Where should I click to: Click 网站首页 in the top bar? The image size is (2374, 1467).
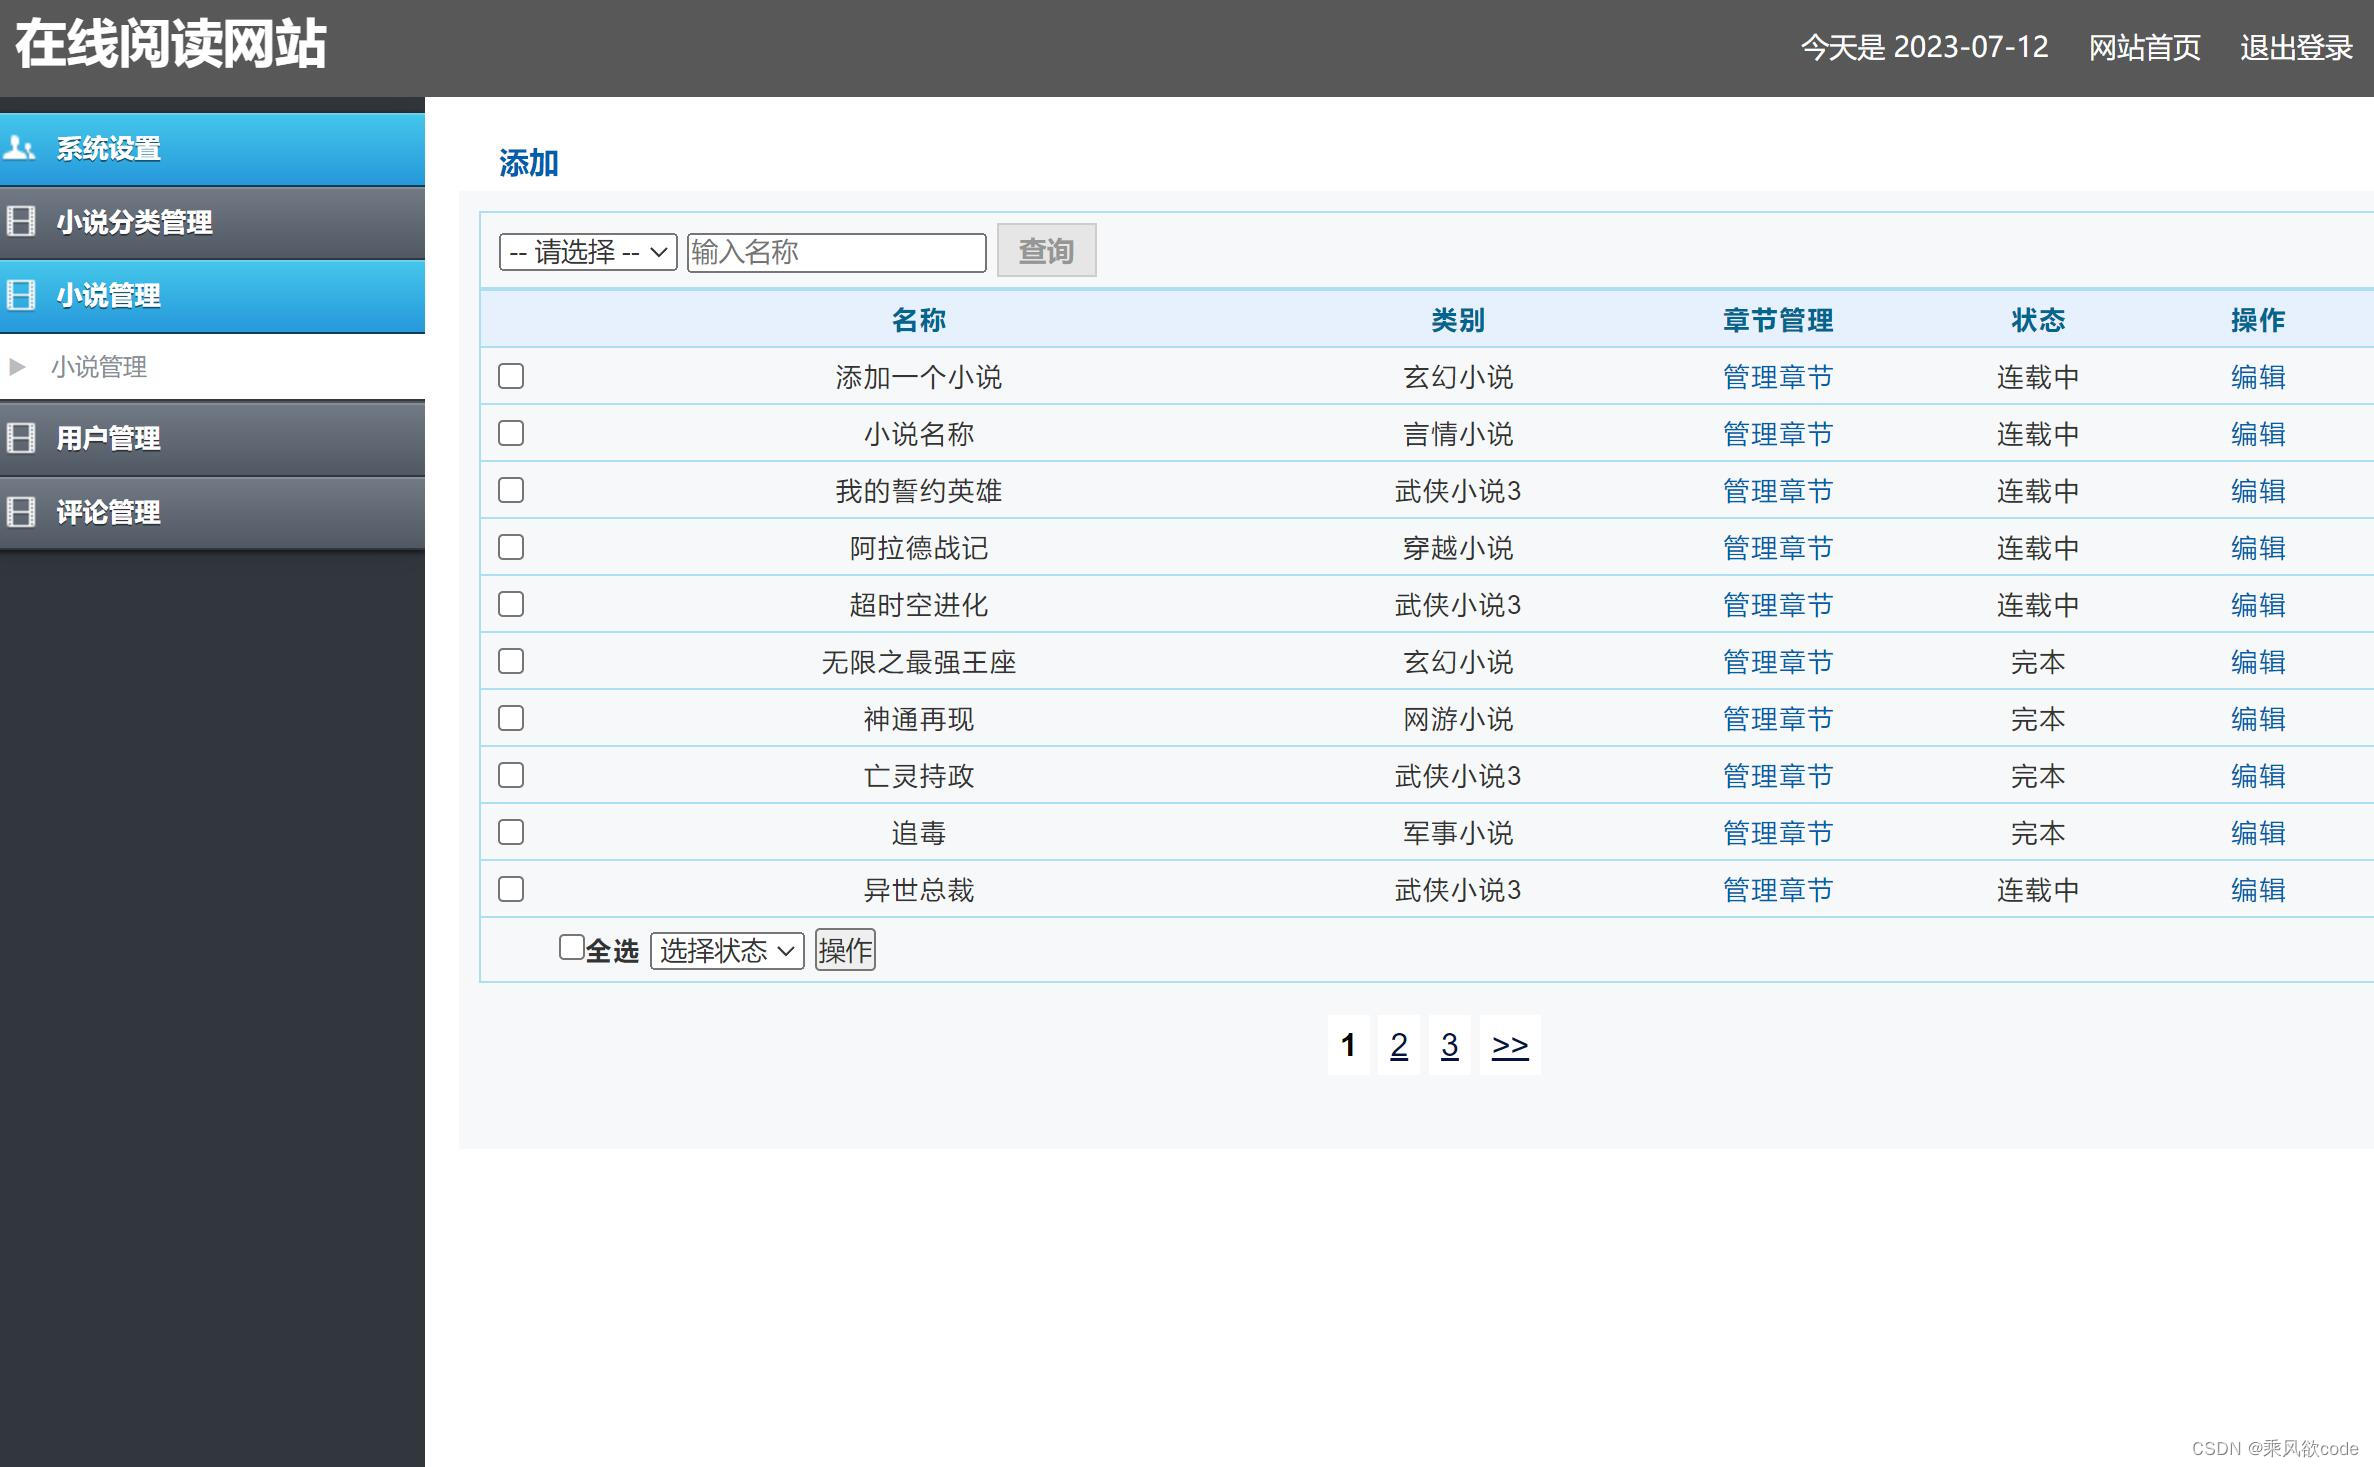tap(2143, 48)
